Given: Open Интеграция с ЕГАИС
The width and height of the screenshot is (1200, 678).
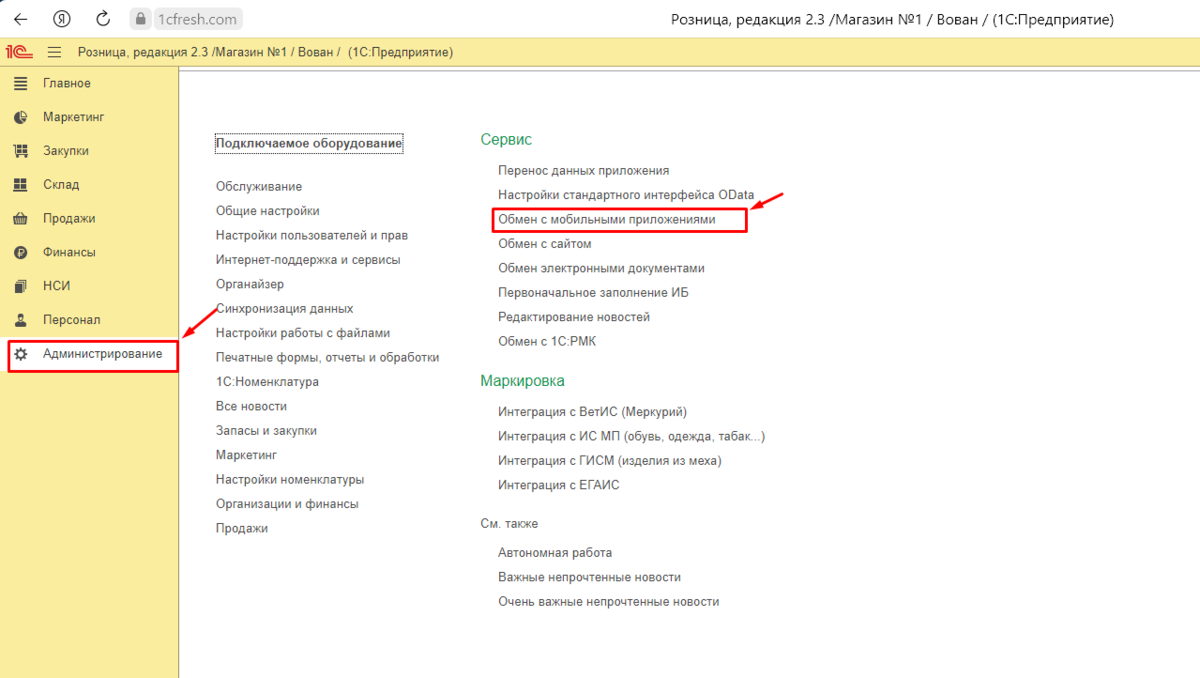Looking at the screenshot, I should (559, 485).
